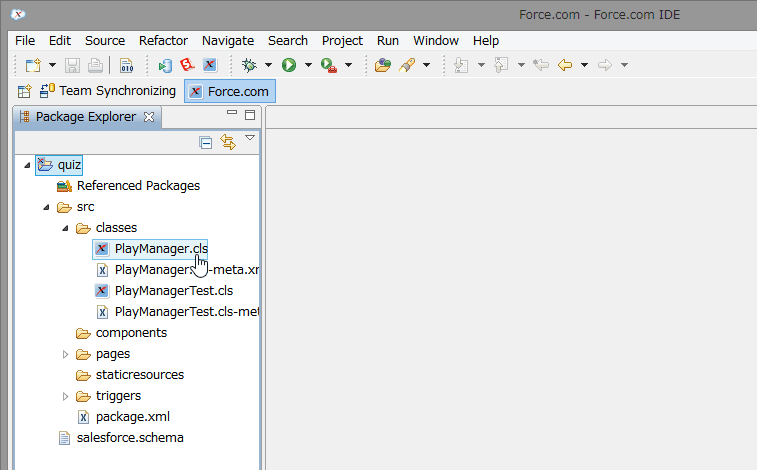The height and width of the screenshot is (470, 757).
Task: Click the red S toolbar icon
Action: [187, 65]
